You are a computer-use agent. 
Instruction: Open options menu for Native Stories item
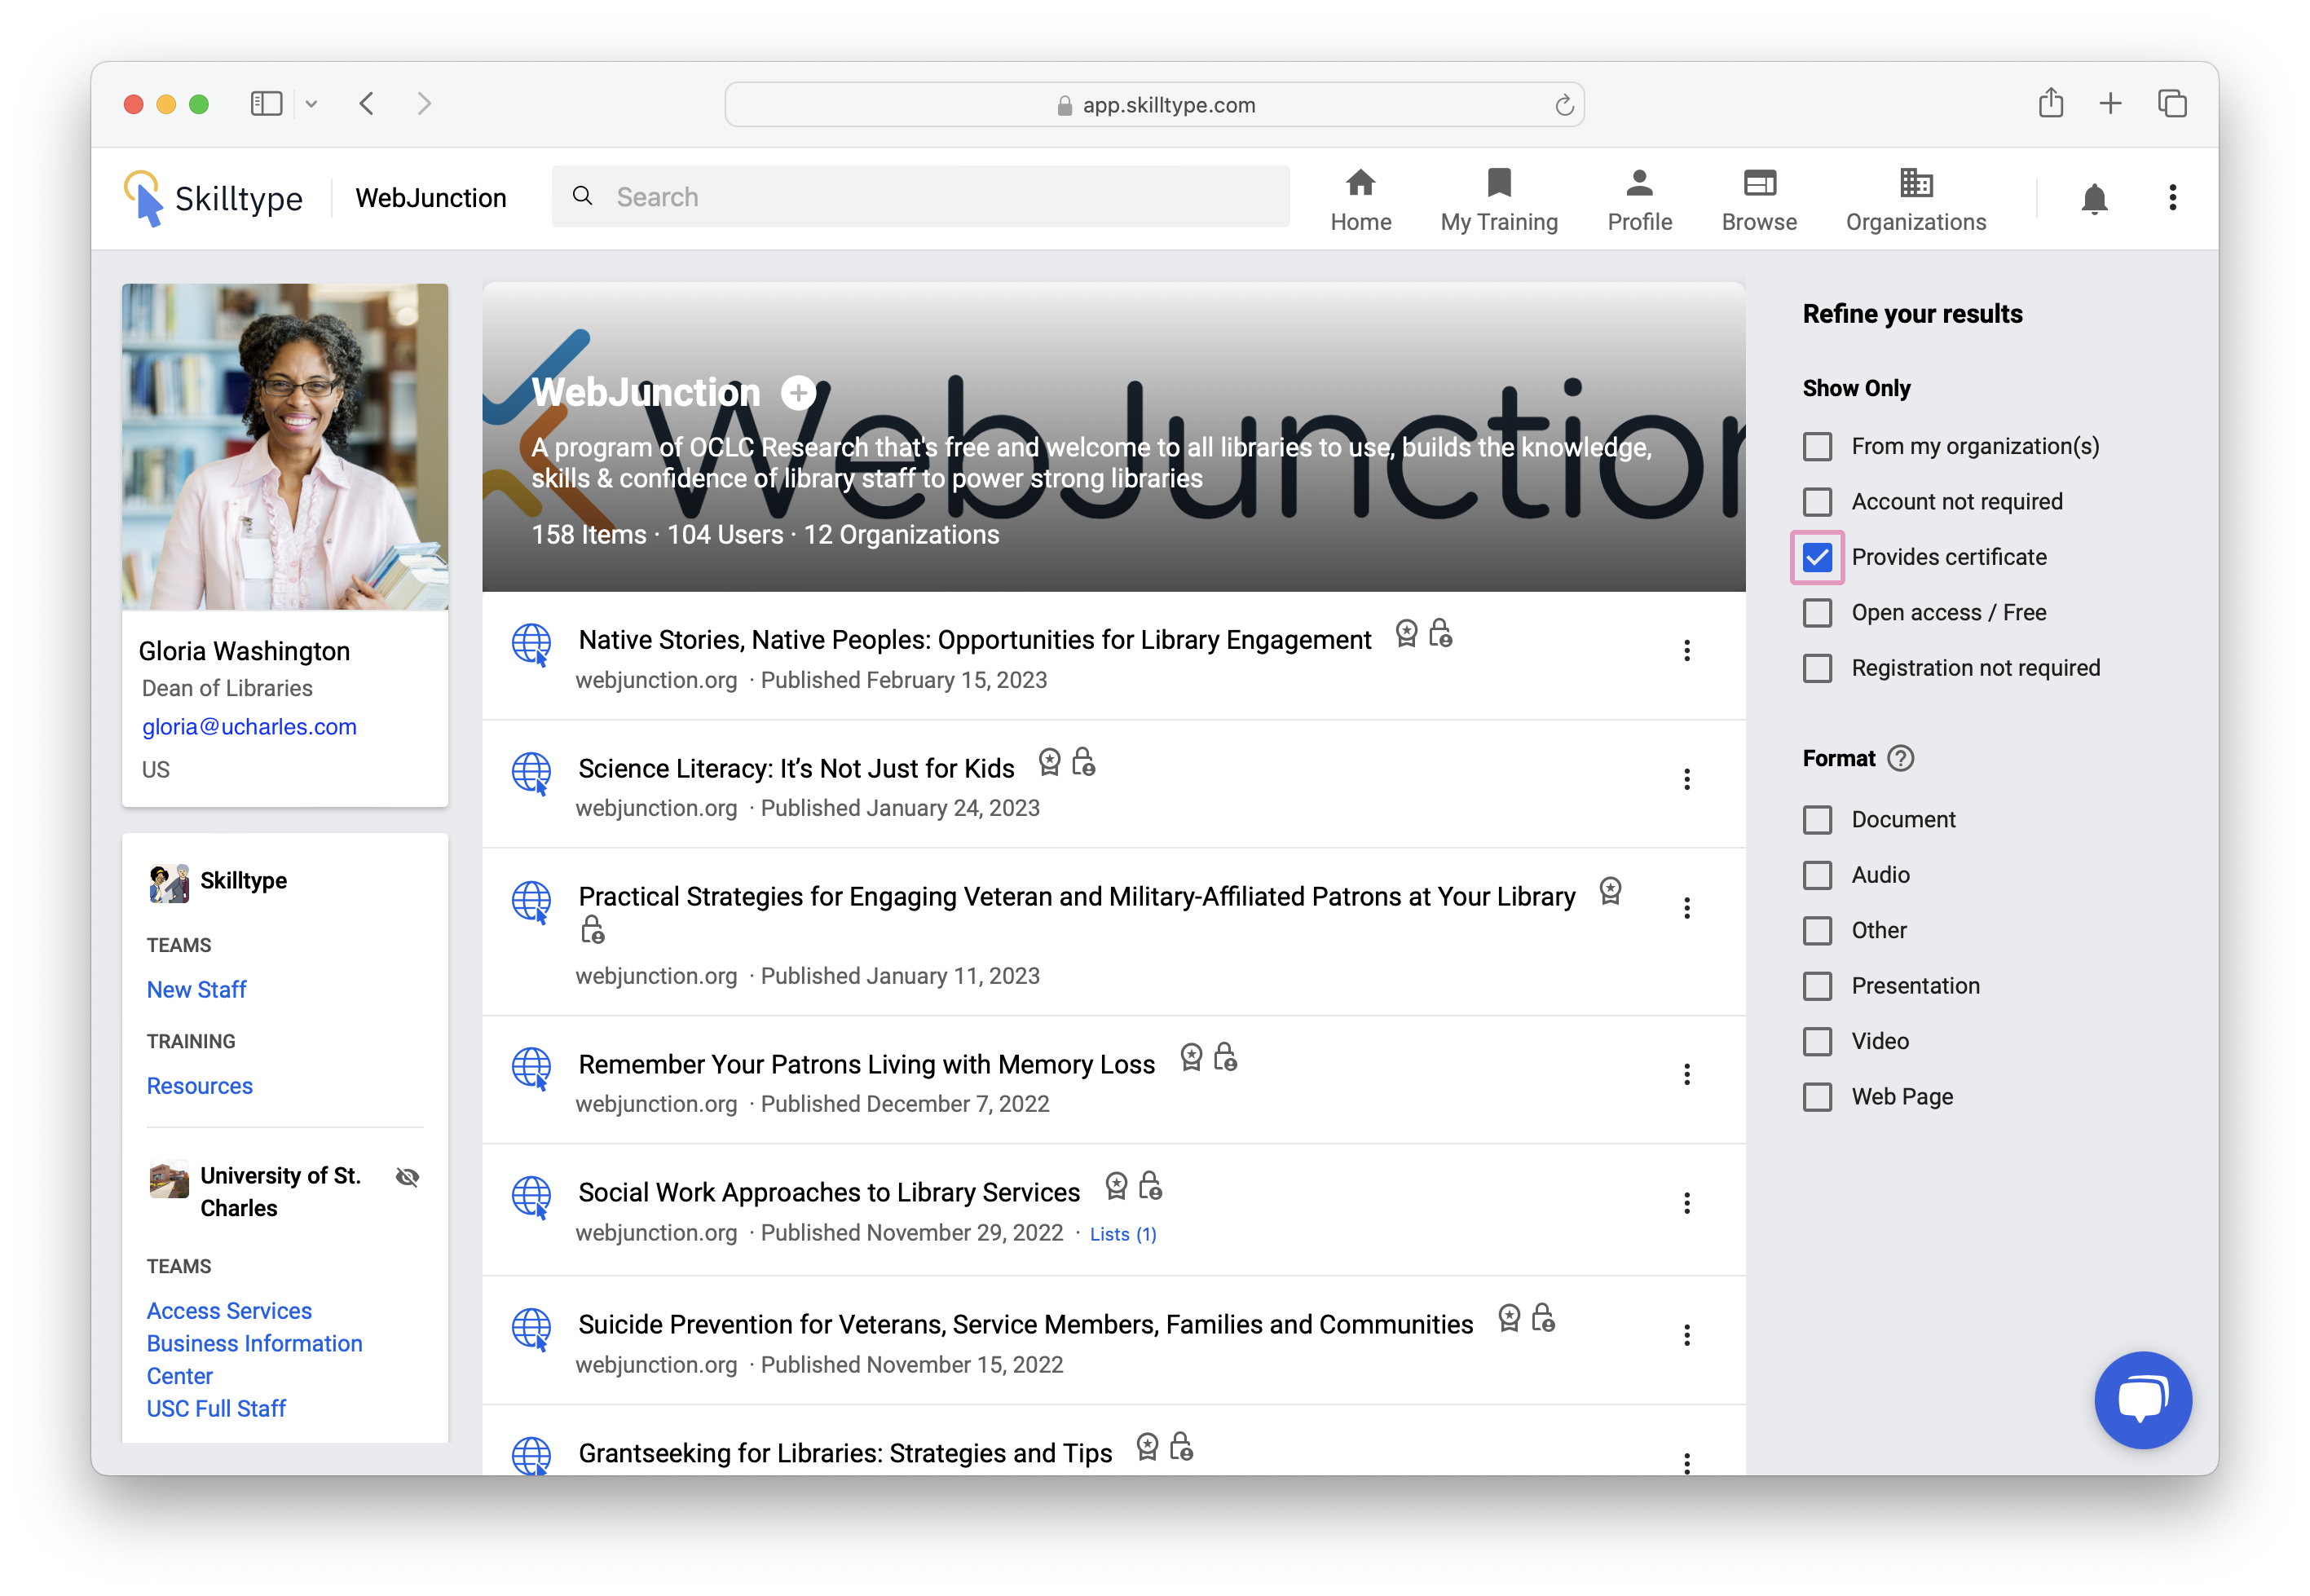[x=1686, y=651]
